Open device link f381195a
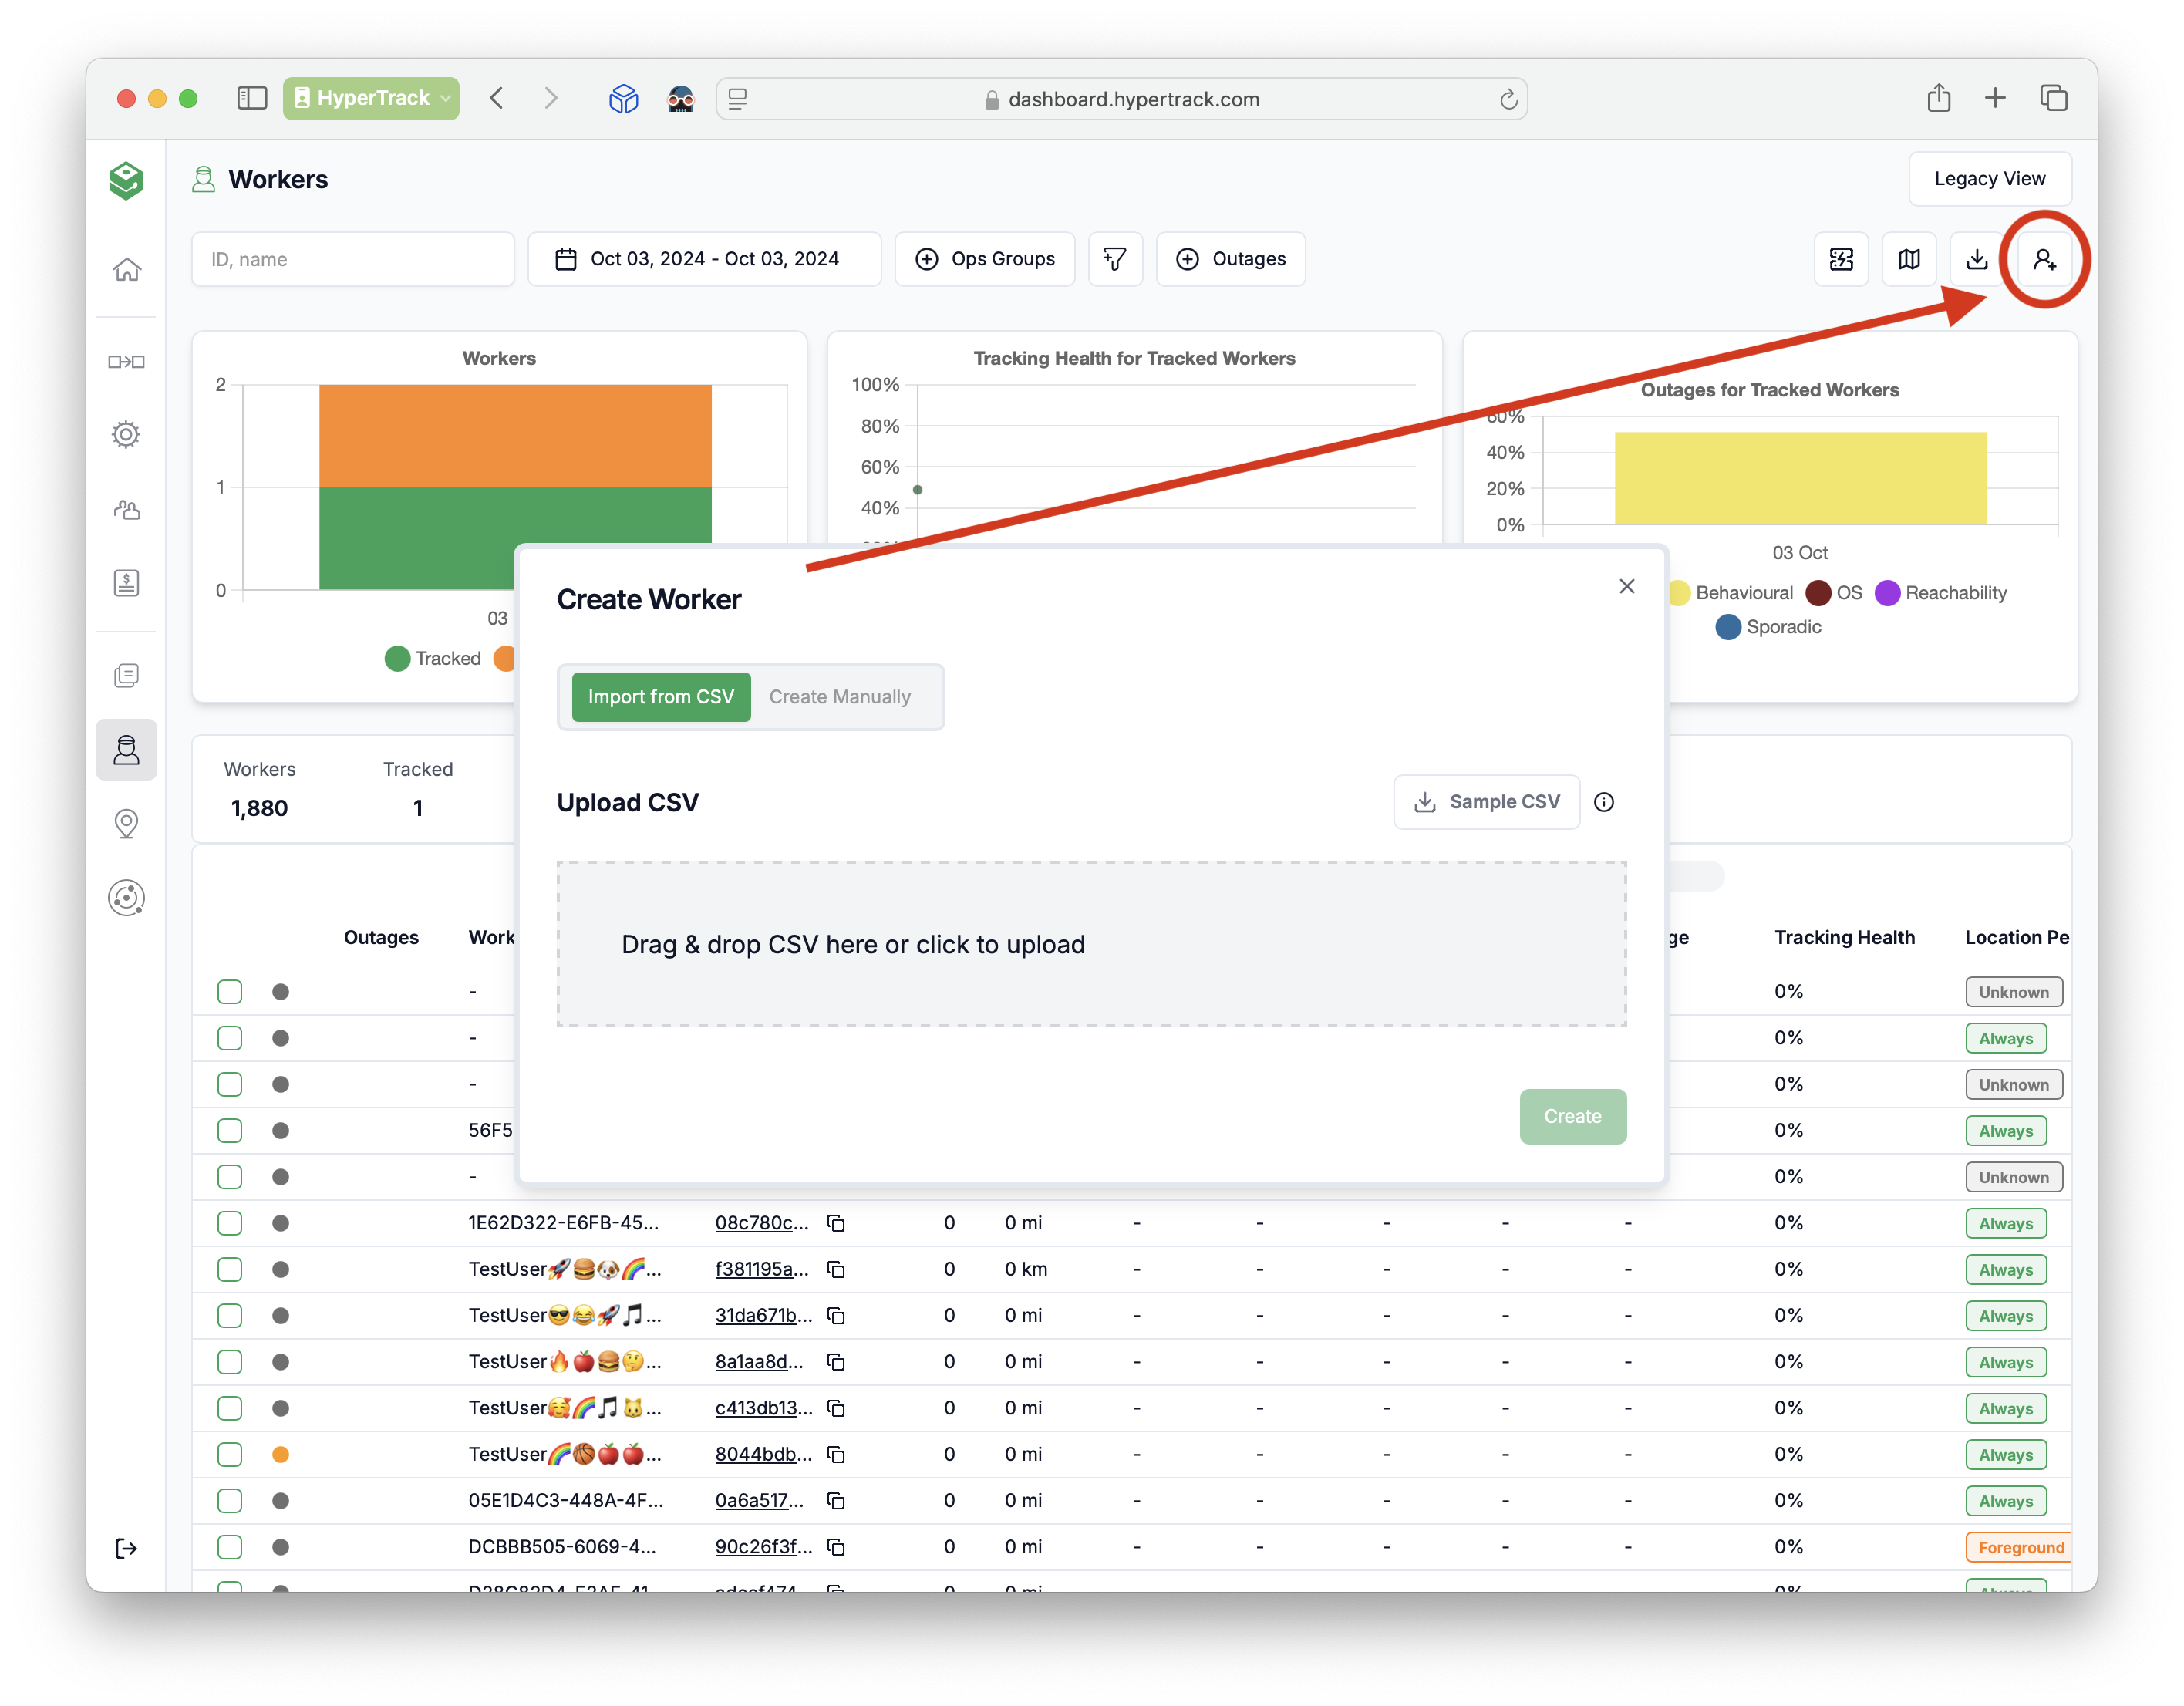Screen dimensions: 2184x1706 pos(761,1269)
